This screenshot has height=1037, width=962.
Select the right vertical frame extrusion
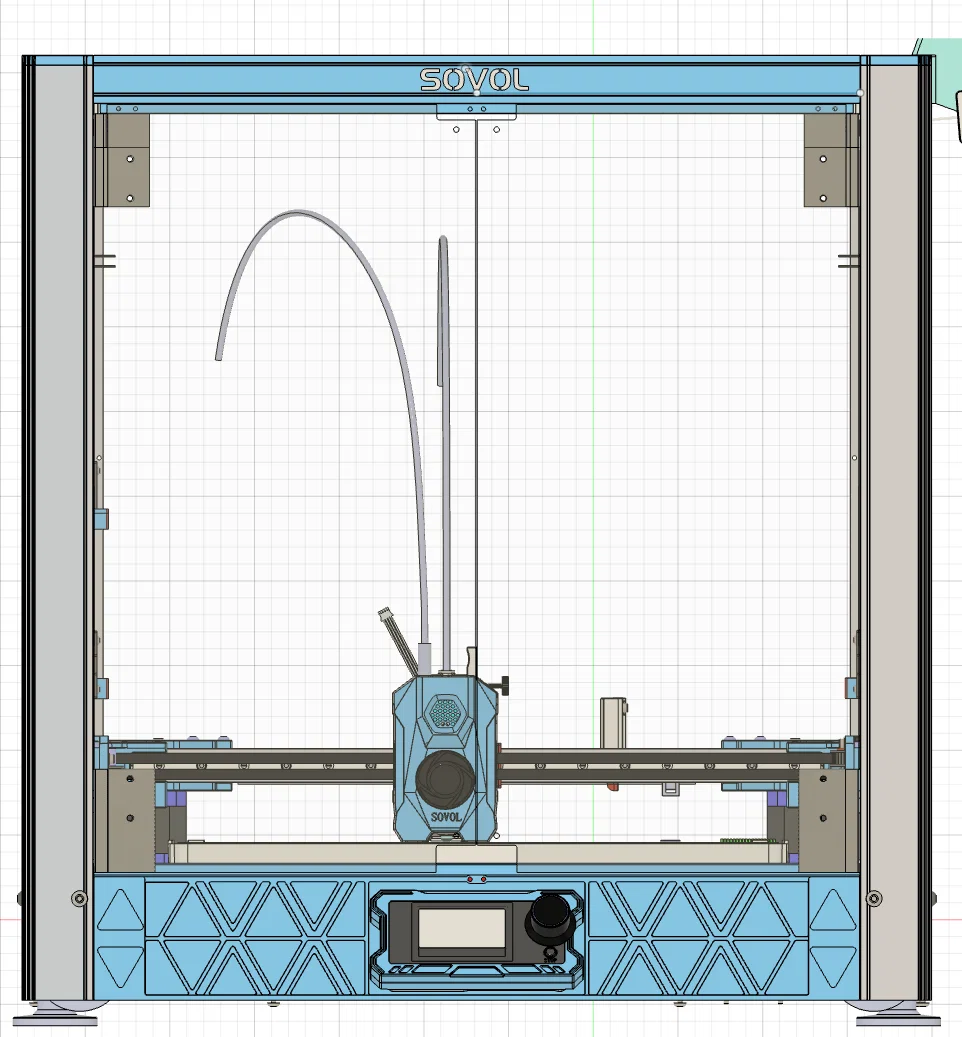pos(896,529)
